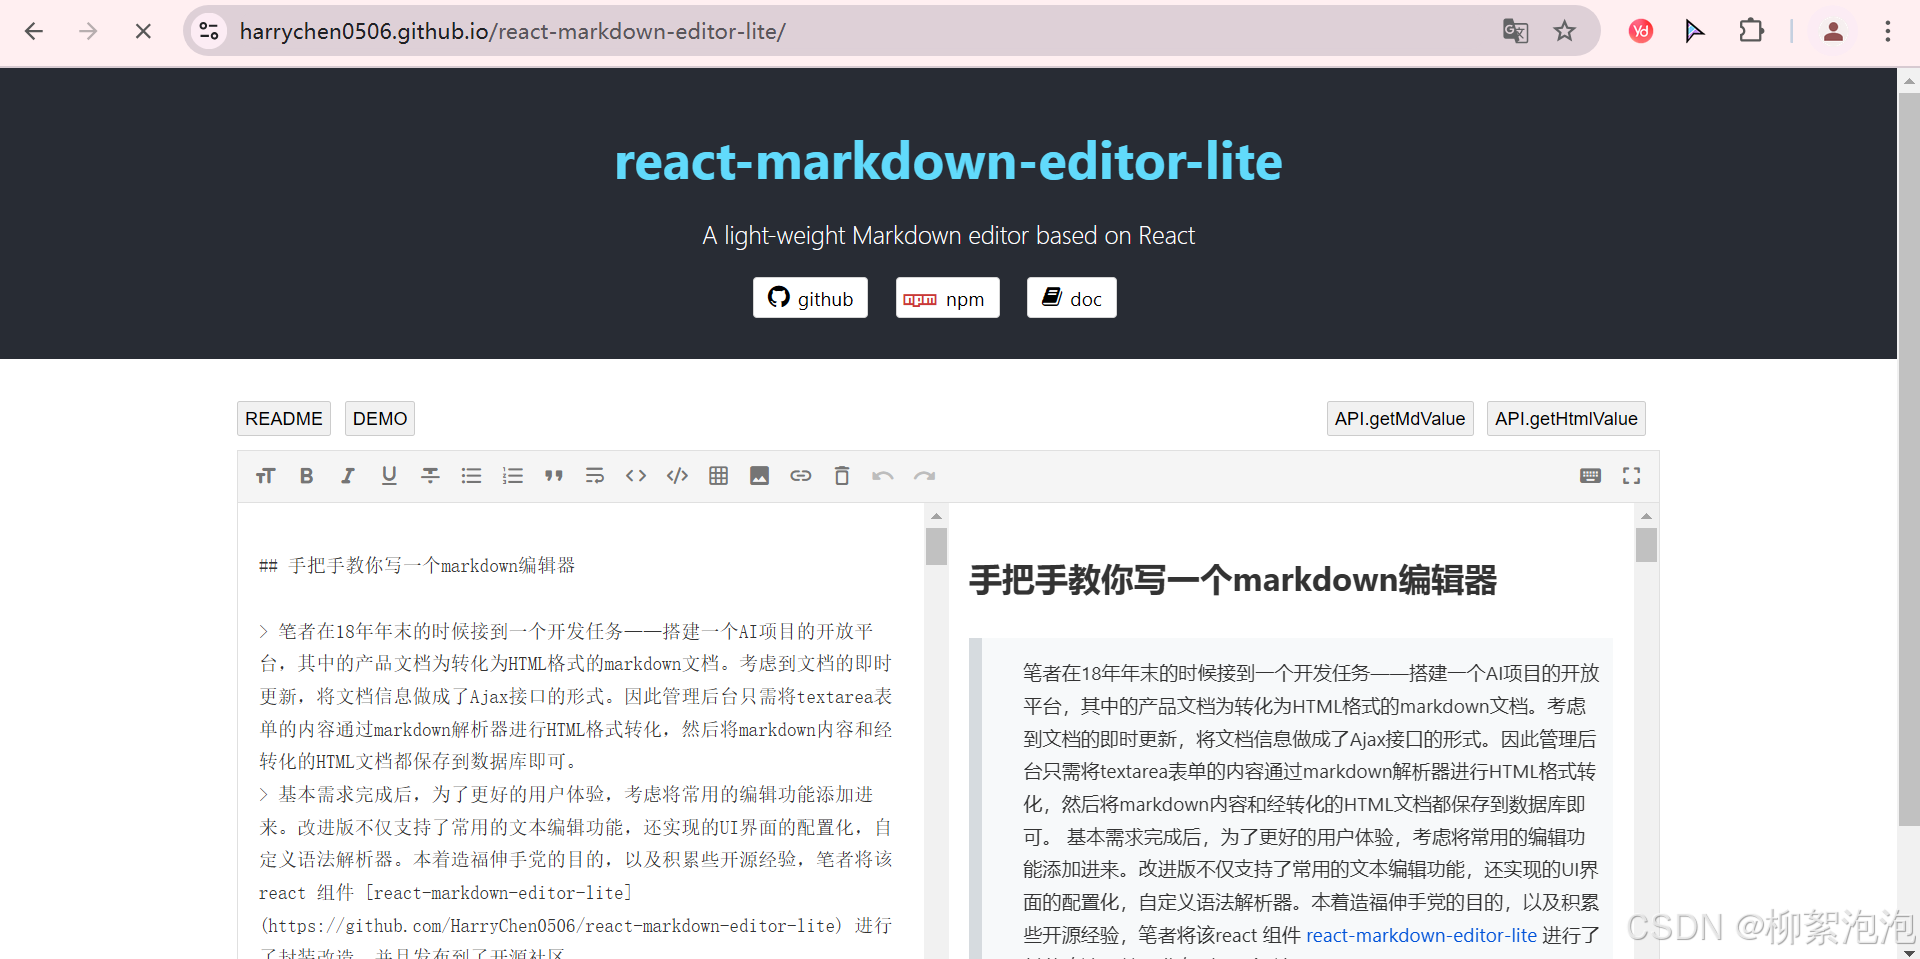This screenshot has height=959, width=1920.
Task: Click the markdown editor pane scrollbar thumb
Action: [x=936, y=547]
